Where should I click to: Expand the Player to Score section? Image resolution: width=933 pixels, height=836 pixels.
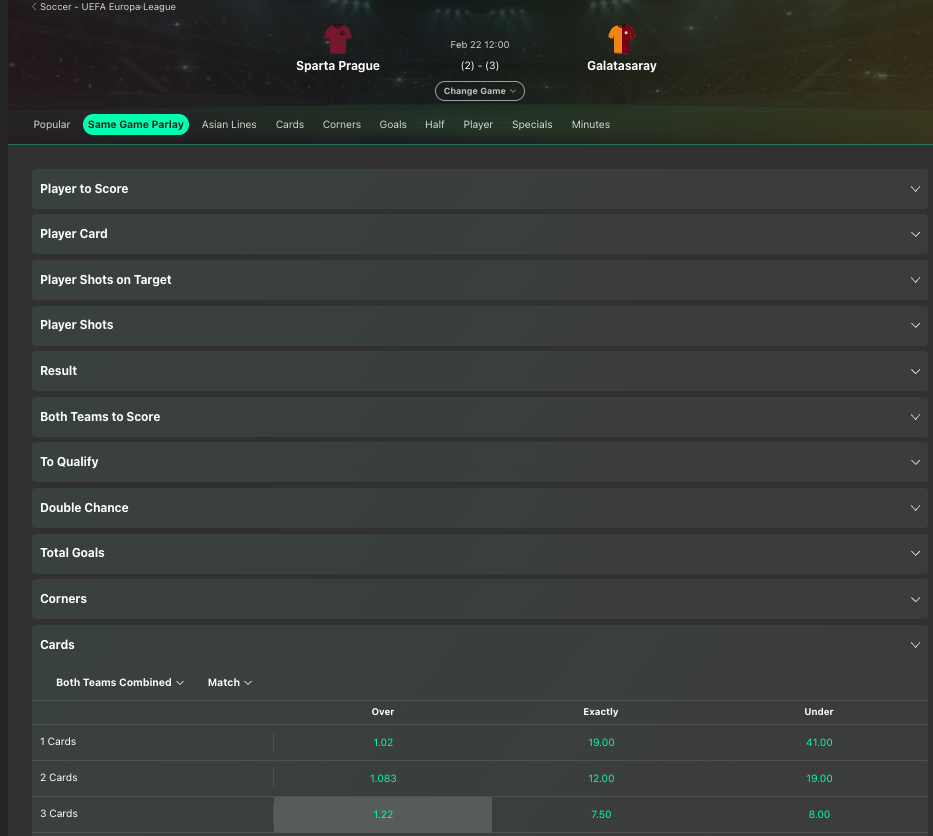480,189
